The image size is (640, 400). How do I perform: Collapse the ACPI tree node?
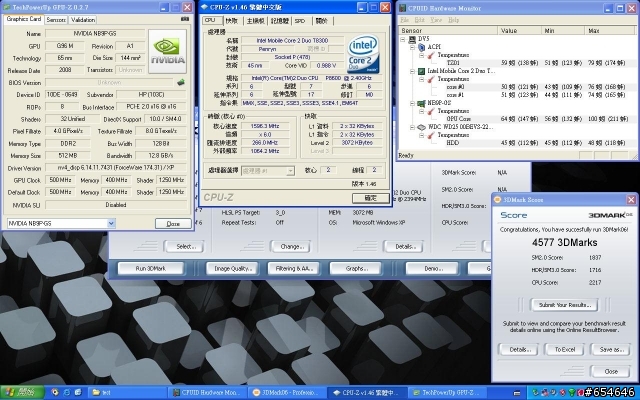412,47
